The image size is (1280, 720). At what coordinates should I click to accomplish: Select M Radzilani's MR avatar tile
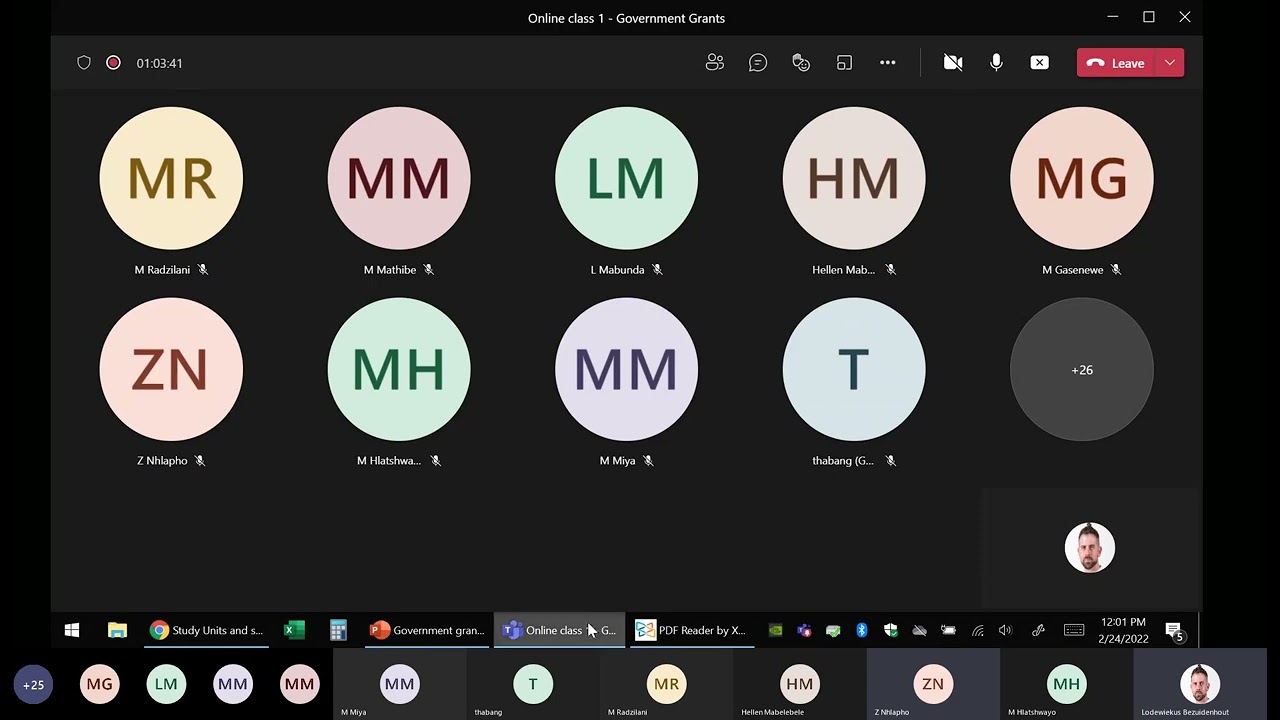point(171,178)
